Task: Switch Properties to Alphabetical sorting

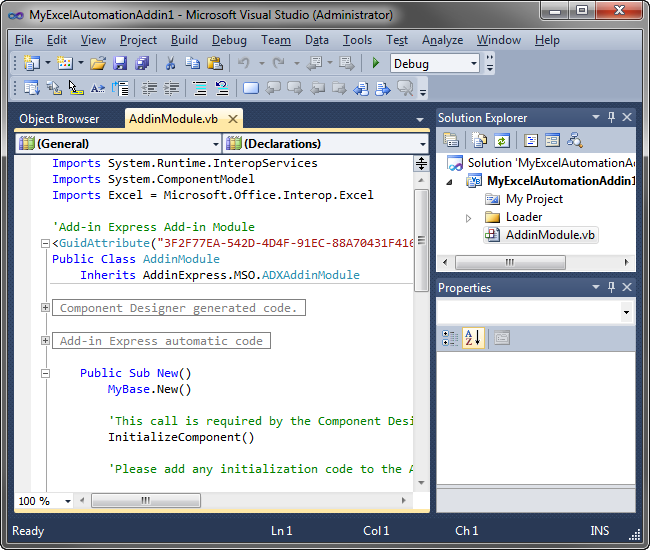Action: (473, 338)
